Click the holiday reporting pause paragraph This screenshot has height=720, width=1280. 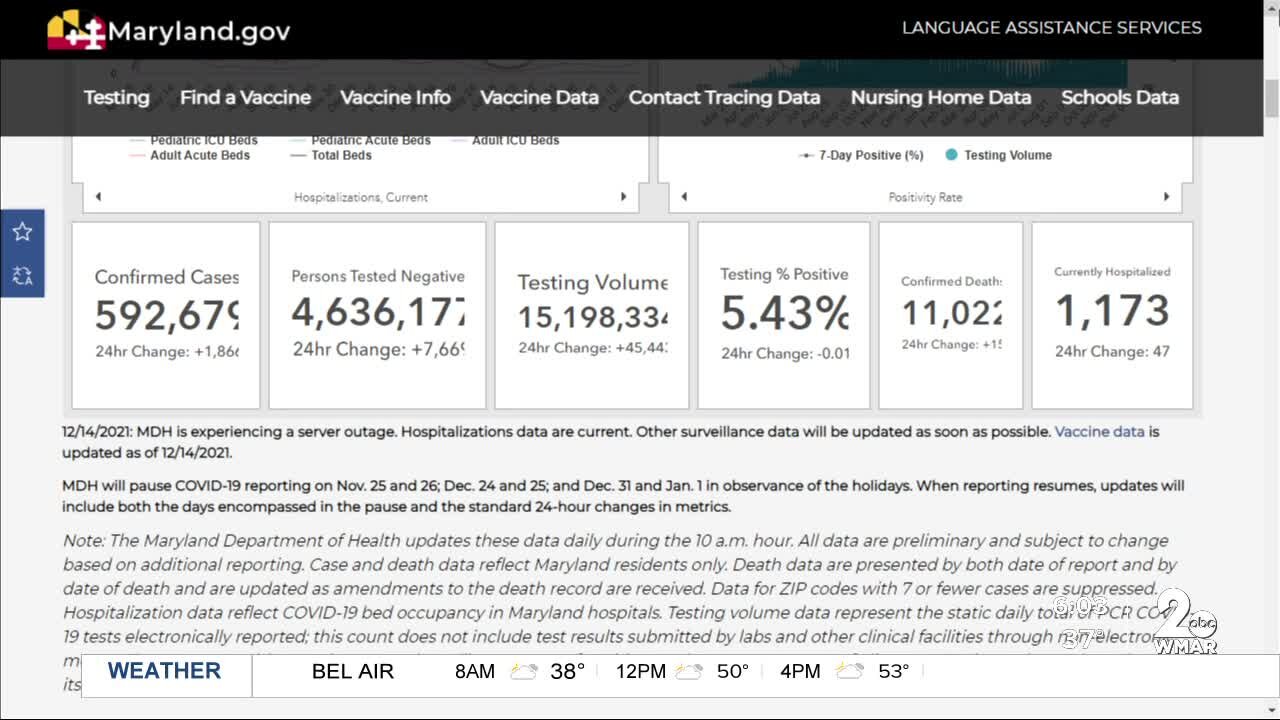click(623, 496)
